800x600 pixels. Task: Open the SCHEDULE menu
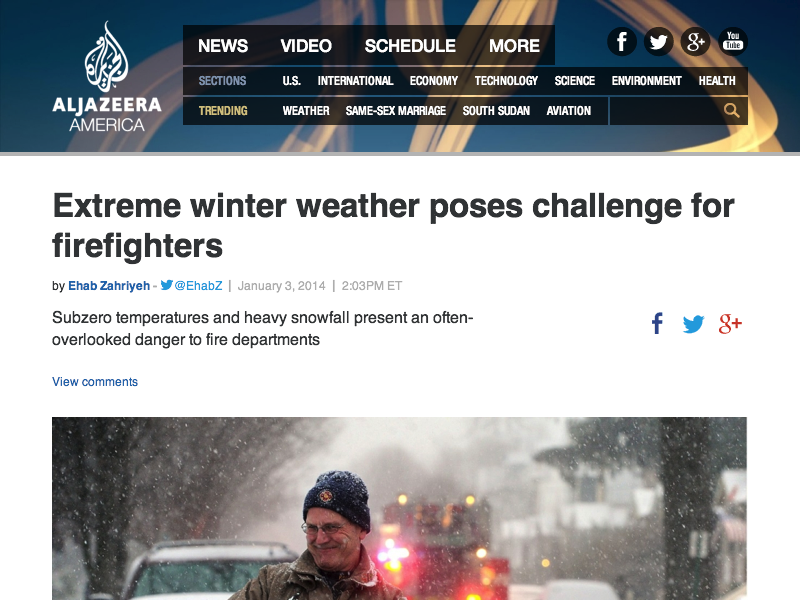pyautogui.click(x=410, y=46)
